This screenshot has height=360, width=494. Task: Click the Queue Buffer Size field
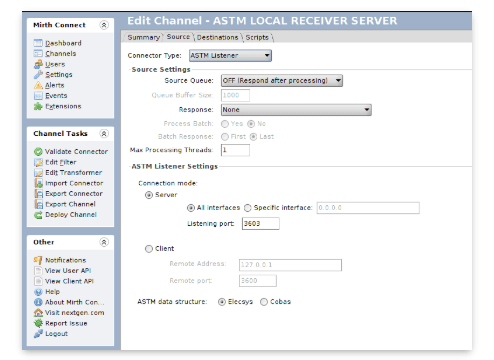tap(235, 95)
